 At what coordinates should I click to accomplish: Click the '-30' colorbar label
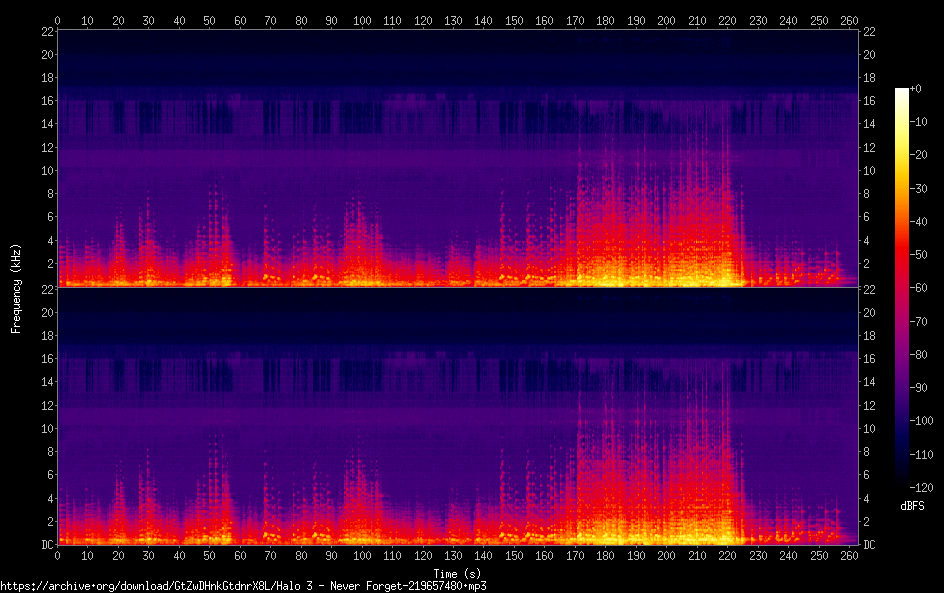(919, 188)
